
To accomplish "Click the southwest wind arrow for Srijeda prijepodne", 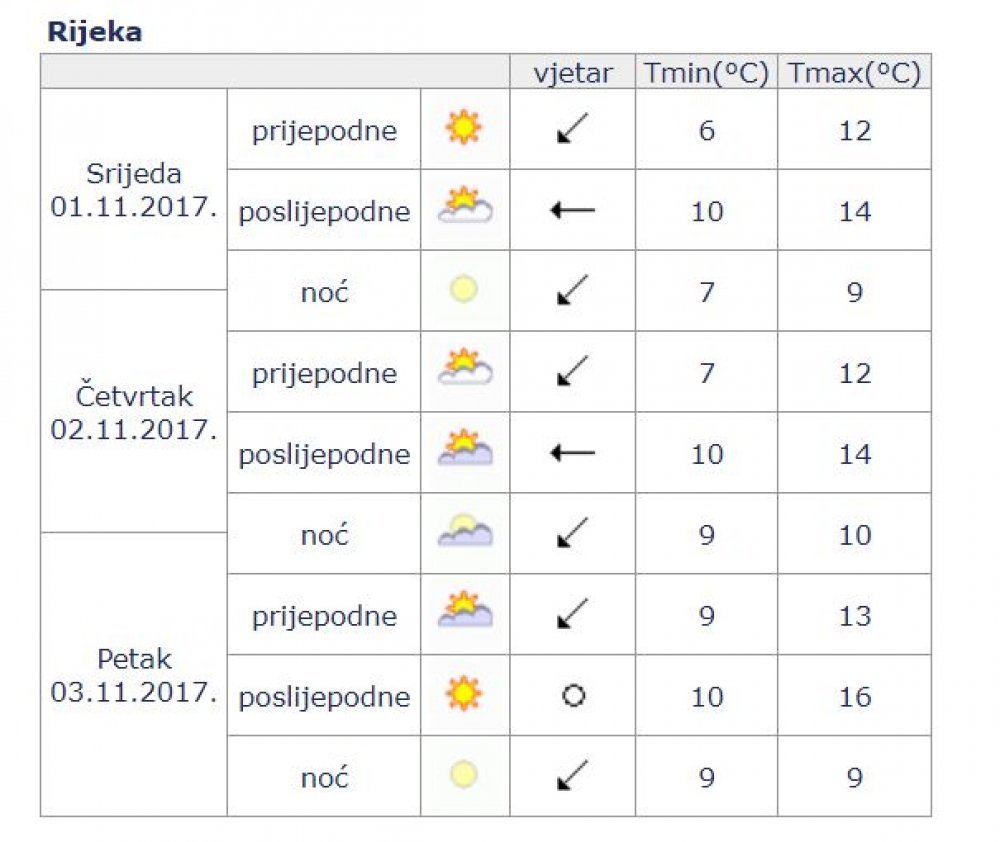I will click(572, 128).
